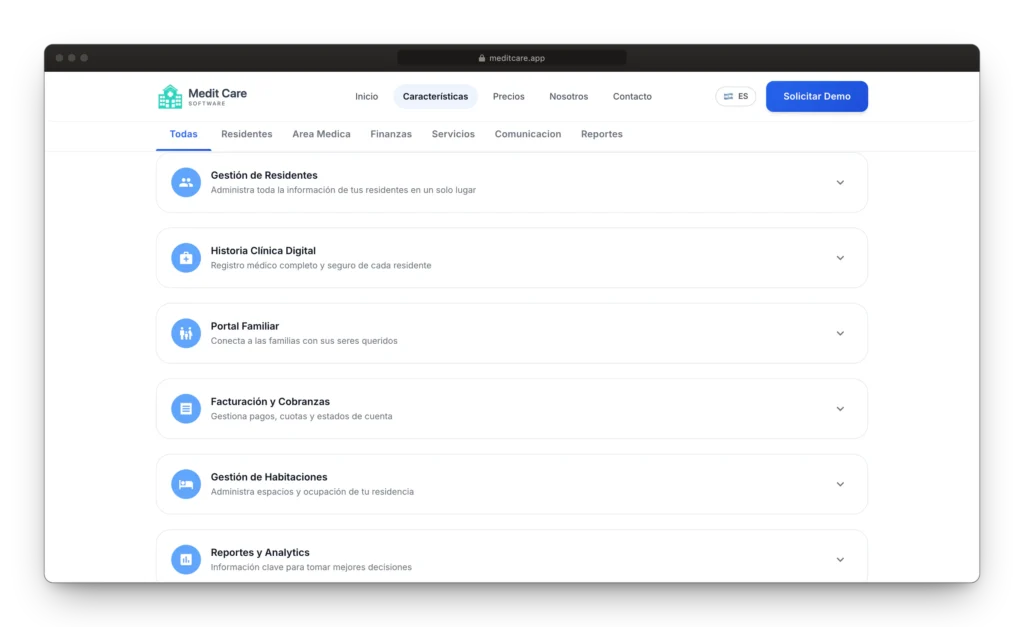Screen dimensions: 1024x627
Task: Click the lock icon in the address bar
Action: point(482,58)
